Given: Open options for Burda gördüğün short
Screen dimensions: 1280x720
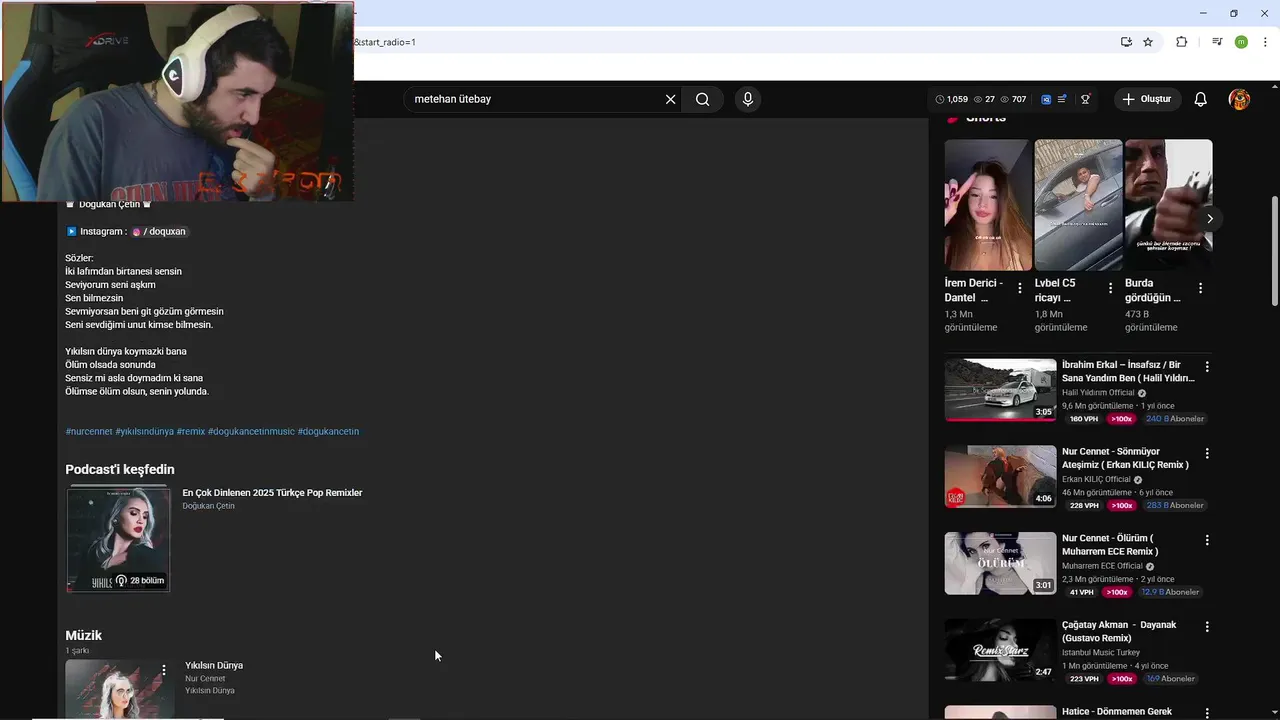Looking at the screenshot, I should click(1200, 288).
